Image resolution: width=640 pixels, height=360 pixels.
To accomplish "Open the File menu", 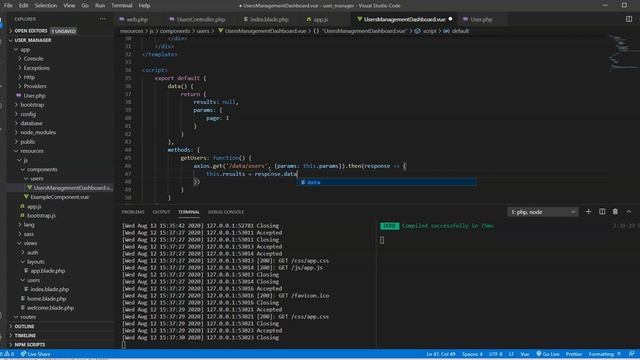I will coord(8,5).
